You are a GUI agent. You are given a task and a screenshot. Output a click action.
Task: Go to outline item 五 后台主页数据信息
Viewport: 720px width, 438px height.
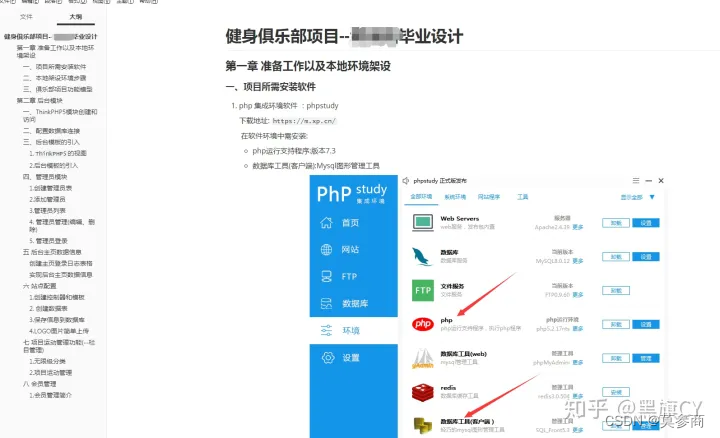click(52, 252)
